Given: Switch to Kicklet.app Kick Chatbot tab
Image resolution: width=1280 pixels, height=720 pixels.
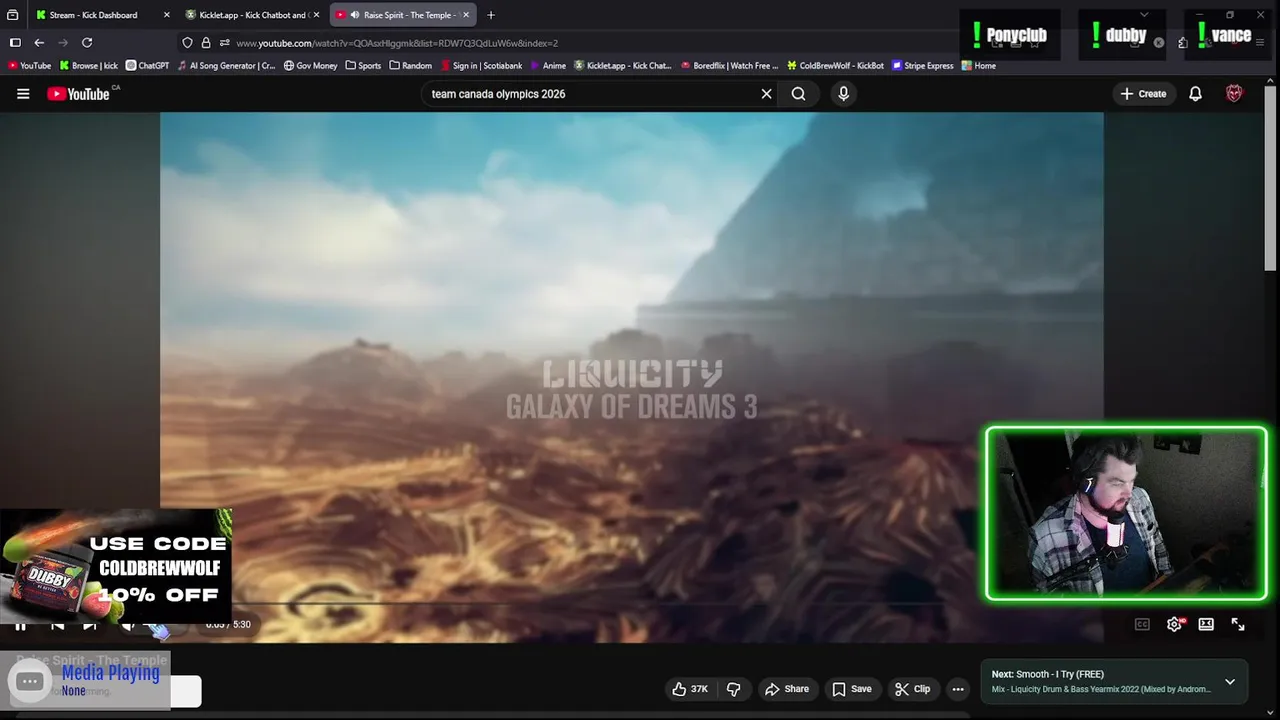Looking at the screenshot, I should (252, 15).
